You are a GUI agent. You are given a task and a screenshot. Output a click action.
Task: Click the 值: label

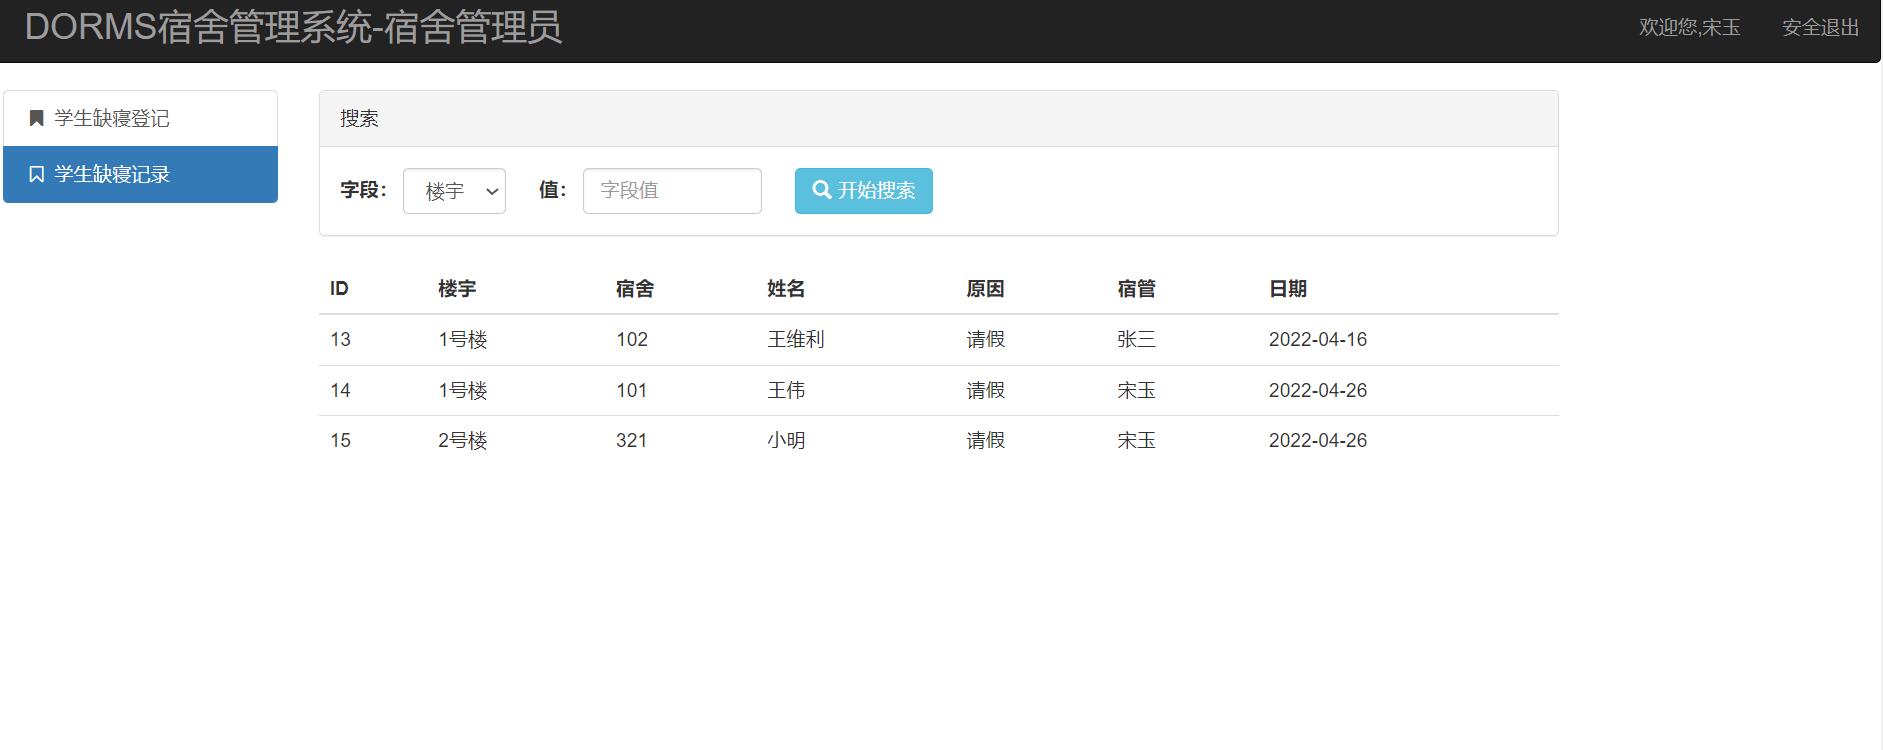(x=553, y=190)
